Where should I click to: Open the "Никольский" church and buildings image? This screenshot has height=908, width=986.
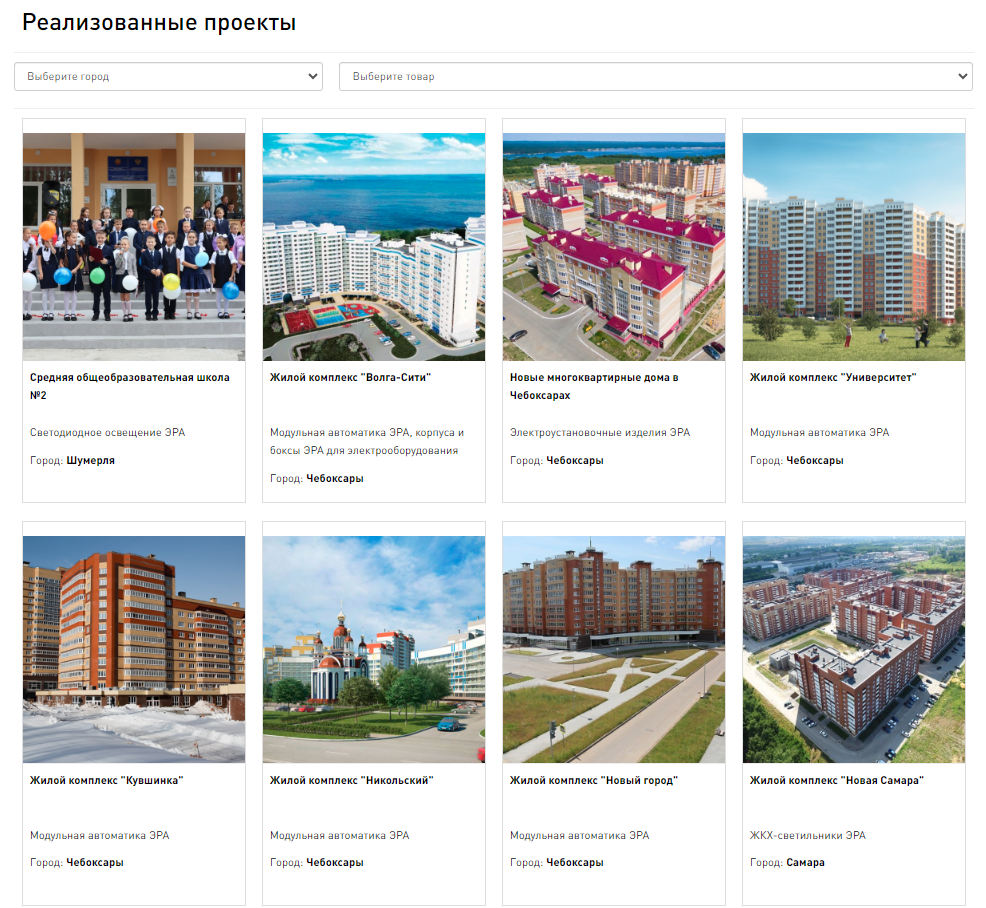[x=374, y=650]
